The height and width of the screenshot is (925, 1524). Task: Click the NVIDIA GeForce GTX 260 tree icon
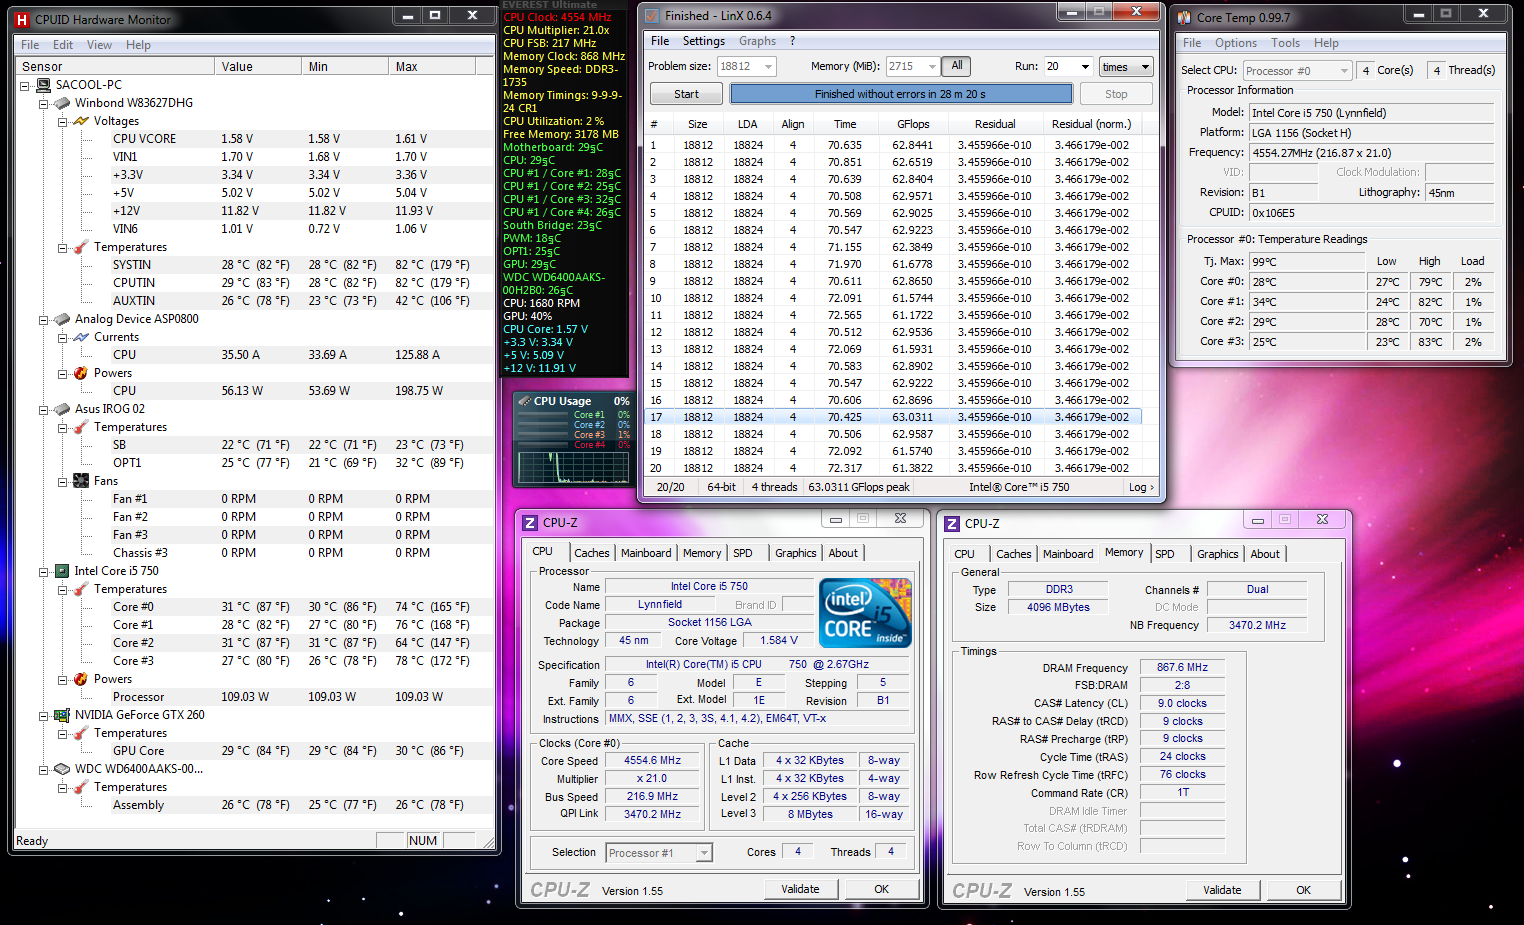(62, 715)
